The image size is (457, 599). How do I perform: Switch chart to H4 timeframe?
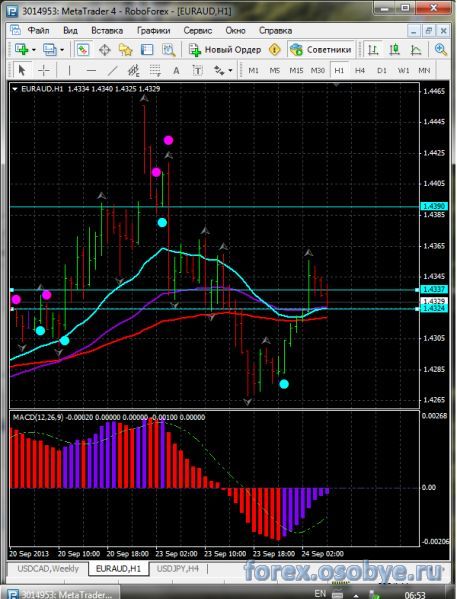click(x=360, y=70)
